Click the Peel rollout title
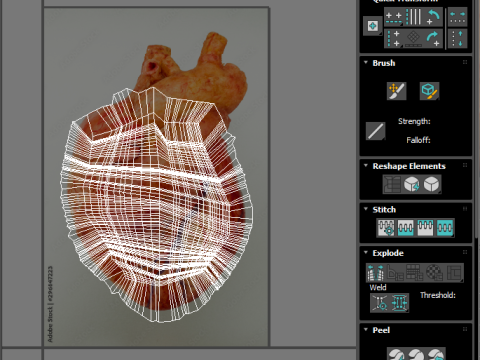The width and height of the screenshot is (480, 360). coord(381,330)
